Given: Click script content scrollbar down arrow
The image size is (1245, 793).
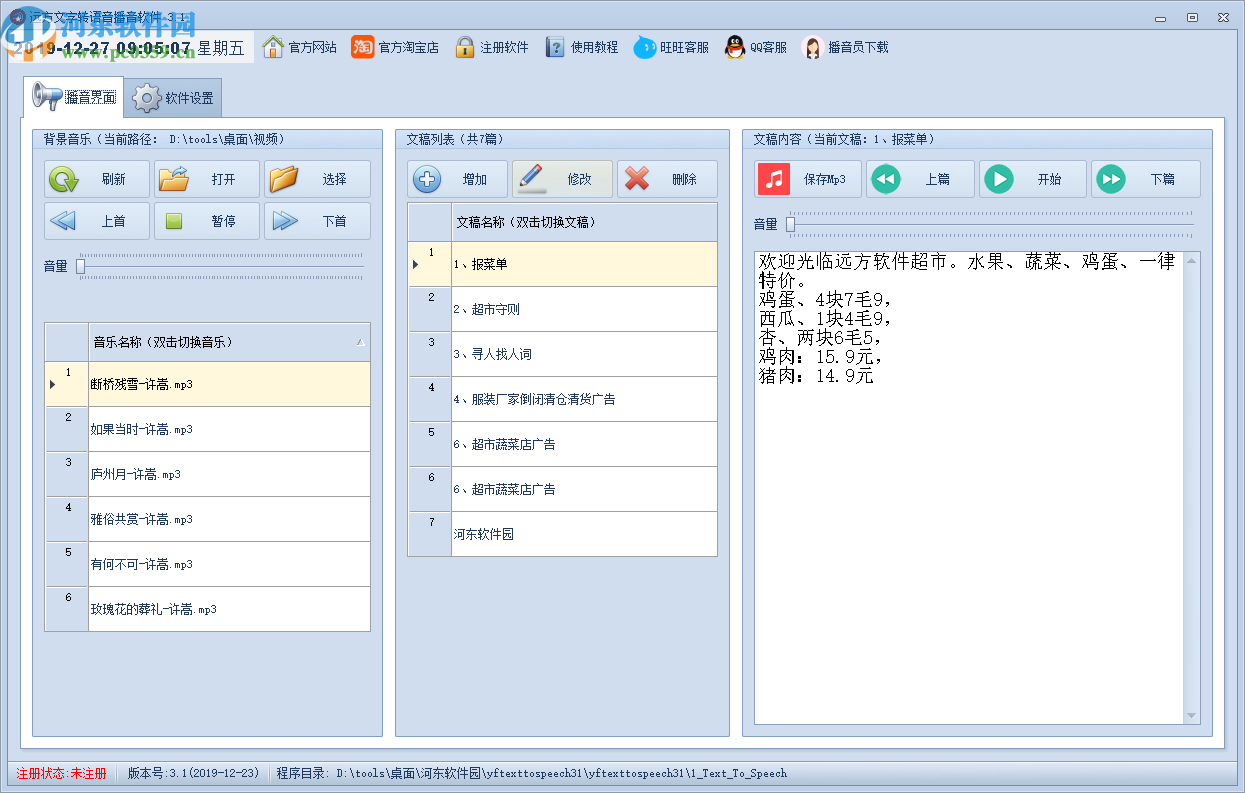Looking at the screenshot, I should [x=1191, y=716].
